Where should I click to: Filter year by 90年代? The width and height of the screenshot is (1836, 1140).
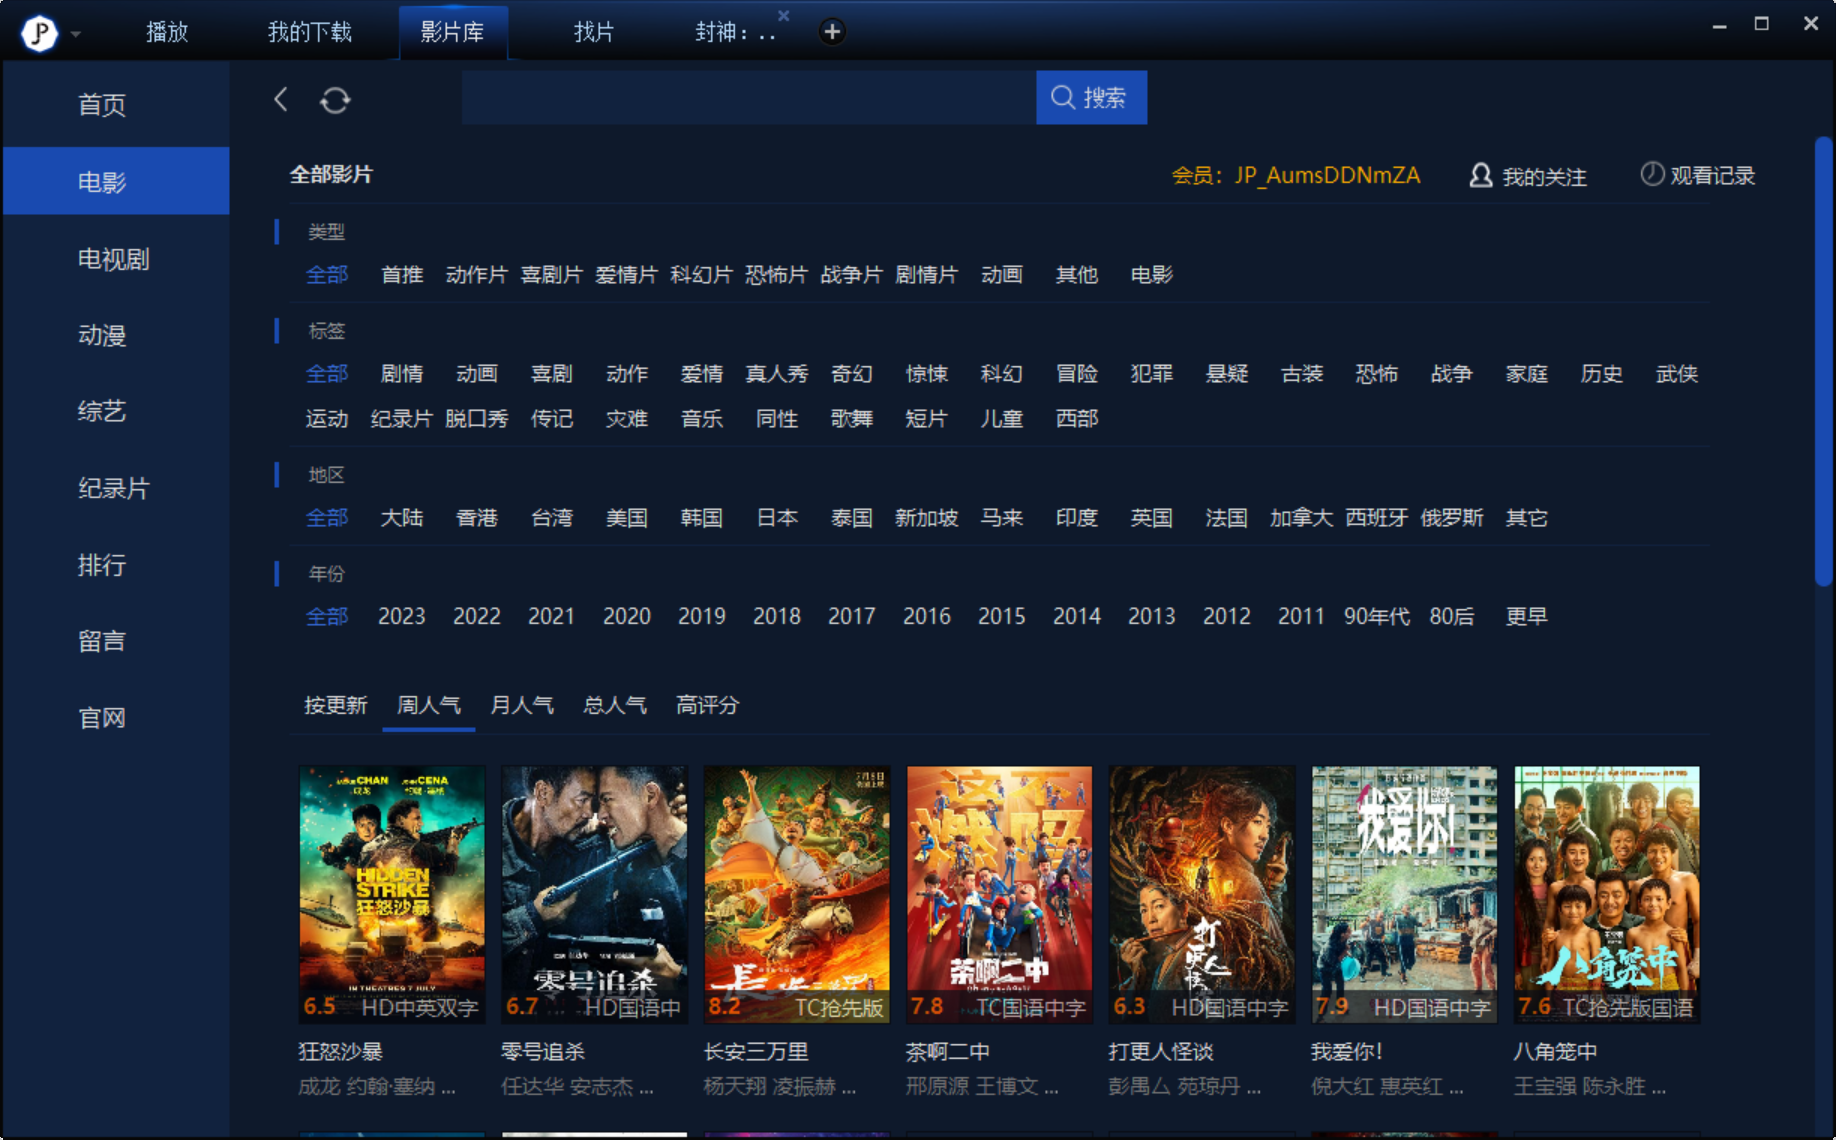click(1377, 616)
